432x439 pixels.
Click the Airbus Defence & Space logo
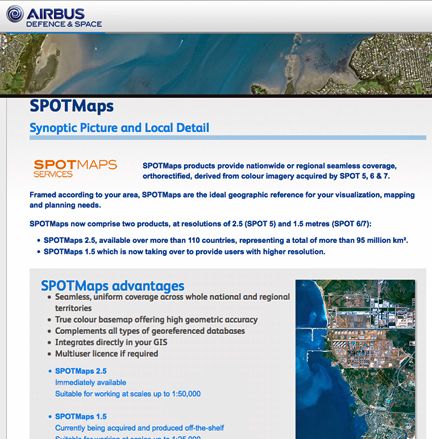click(54, 17)
